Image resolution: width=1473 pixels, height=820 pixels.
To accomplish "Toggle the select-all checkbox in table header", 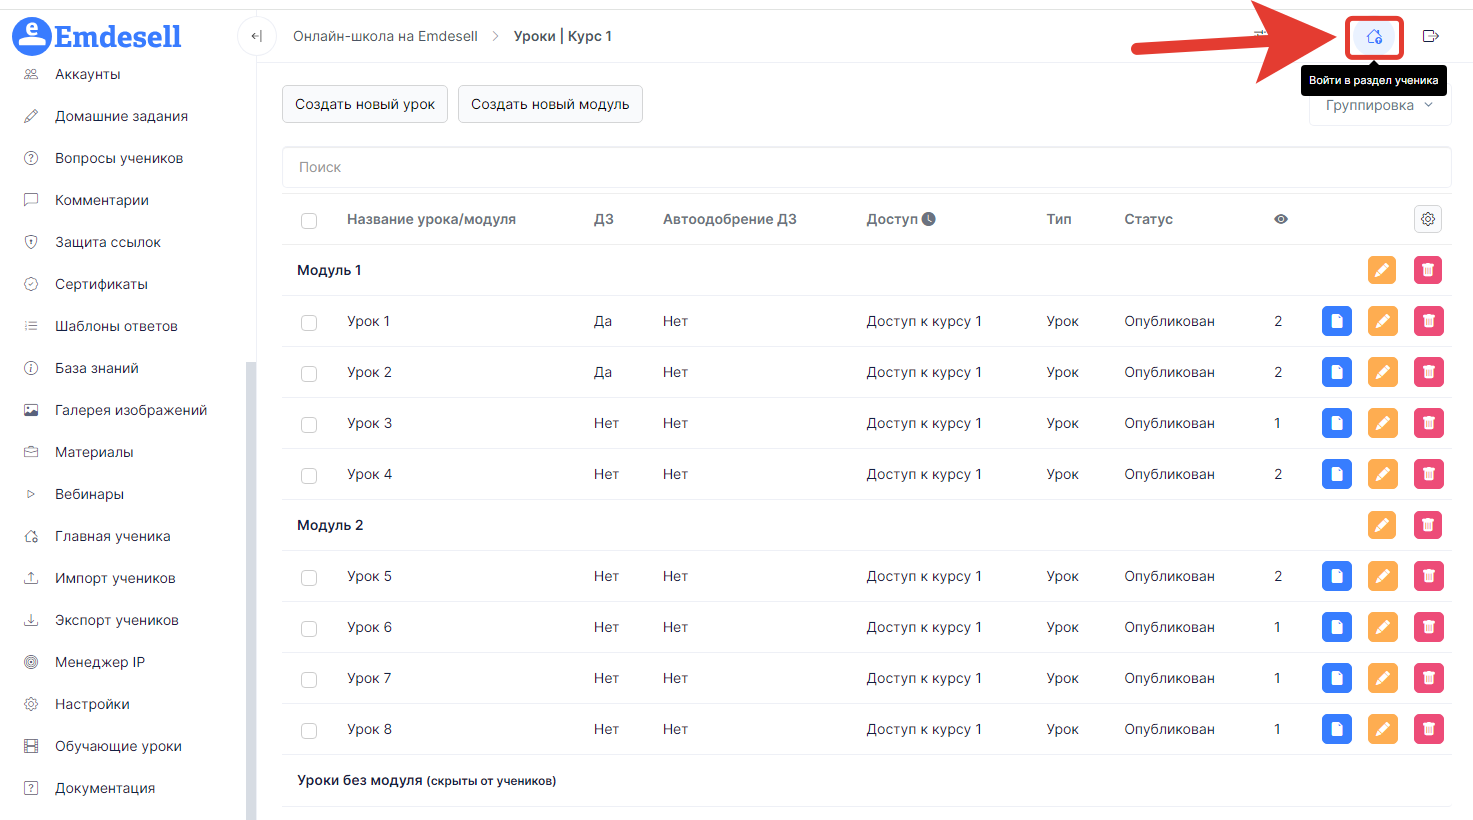I will (309, 220).
